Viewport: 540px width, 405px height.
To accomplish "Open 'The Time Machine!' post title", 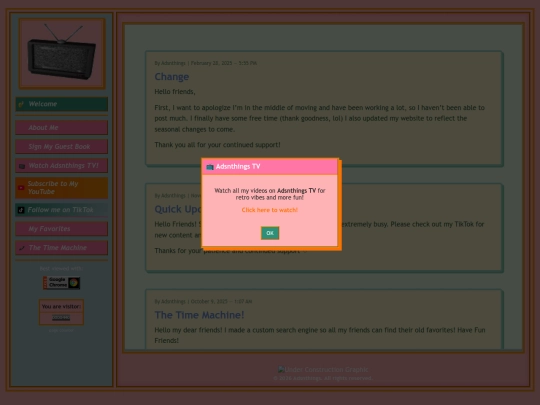I will [199, 315].
